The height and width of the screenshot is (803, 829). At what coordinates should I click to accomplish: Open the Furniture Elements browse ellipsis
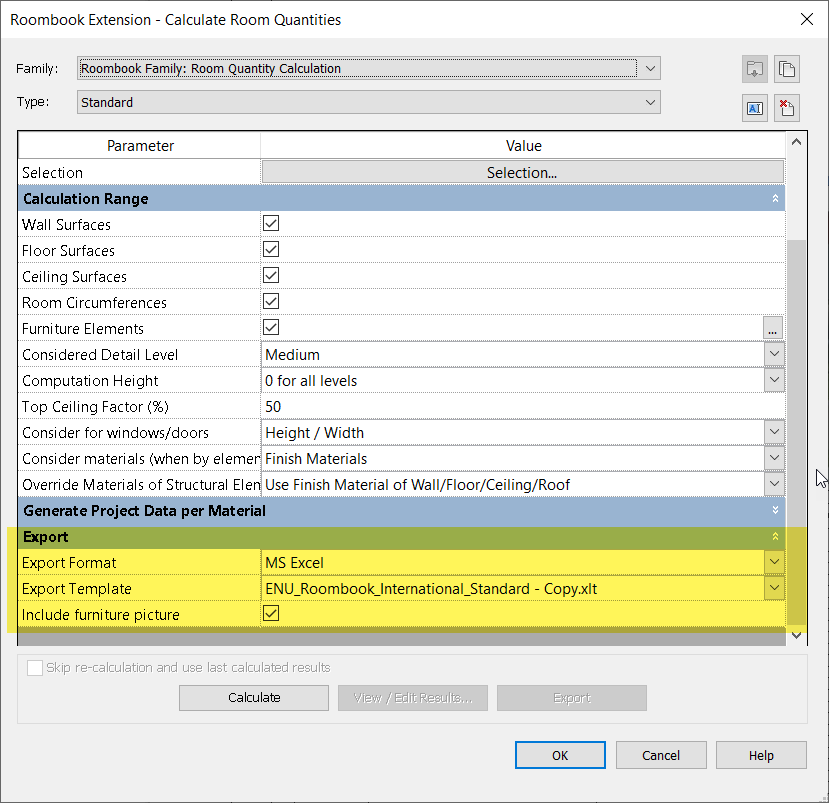771,328
